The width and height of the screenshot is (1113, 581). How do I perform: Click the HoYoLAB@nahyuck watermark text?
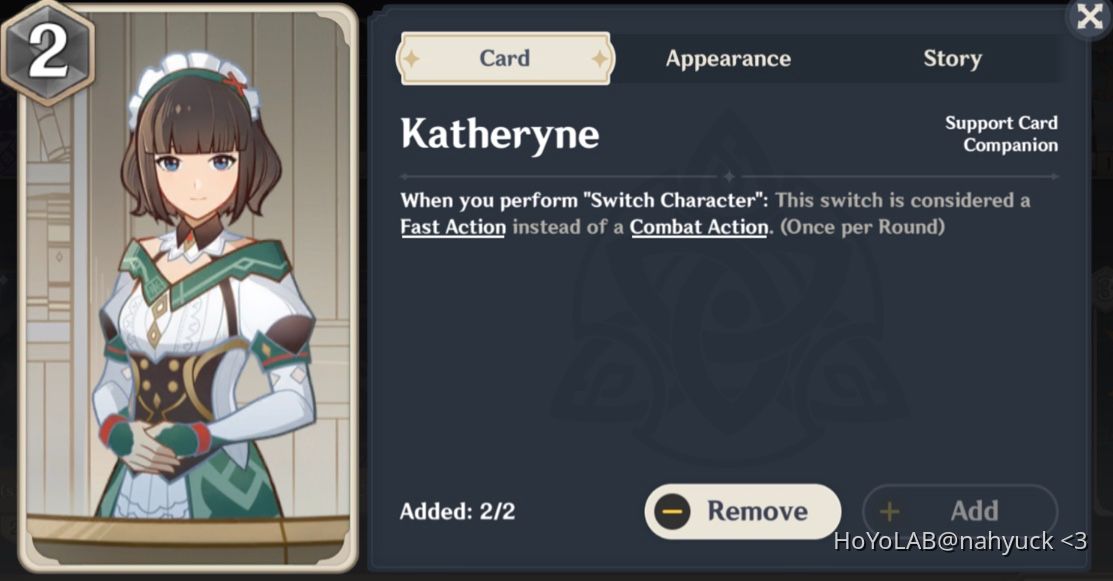pyautogui.click(x=960, y=541)
